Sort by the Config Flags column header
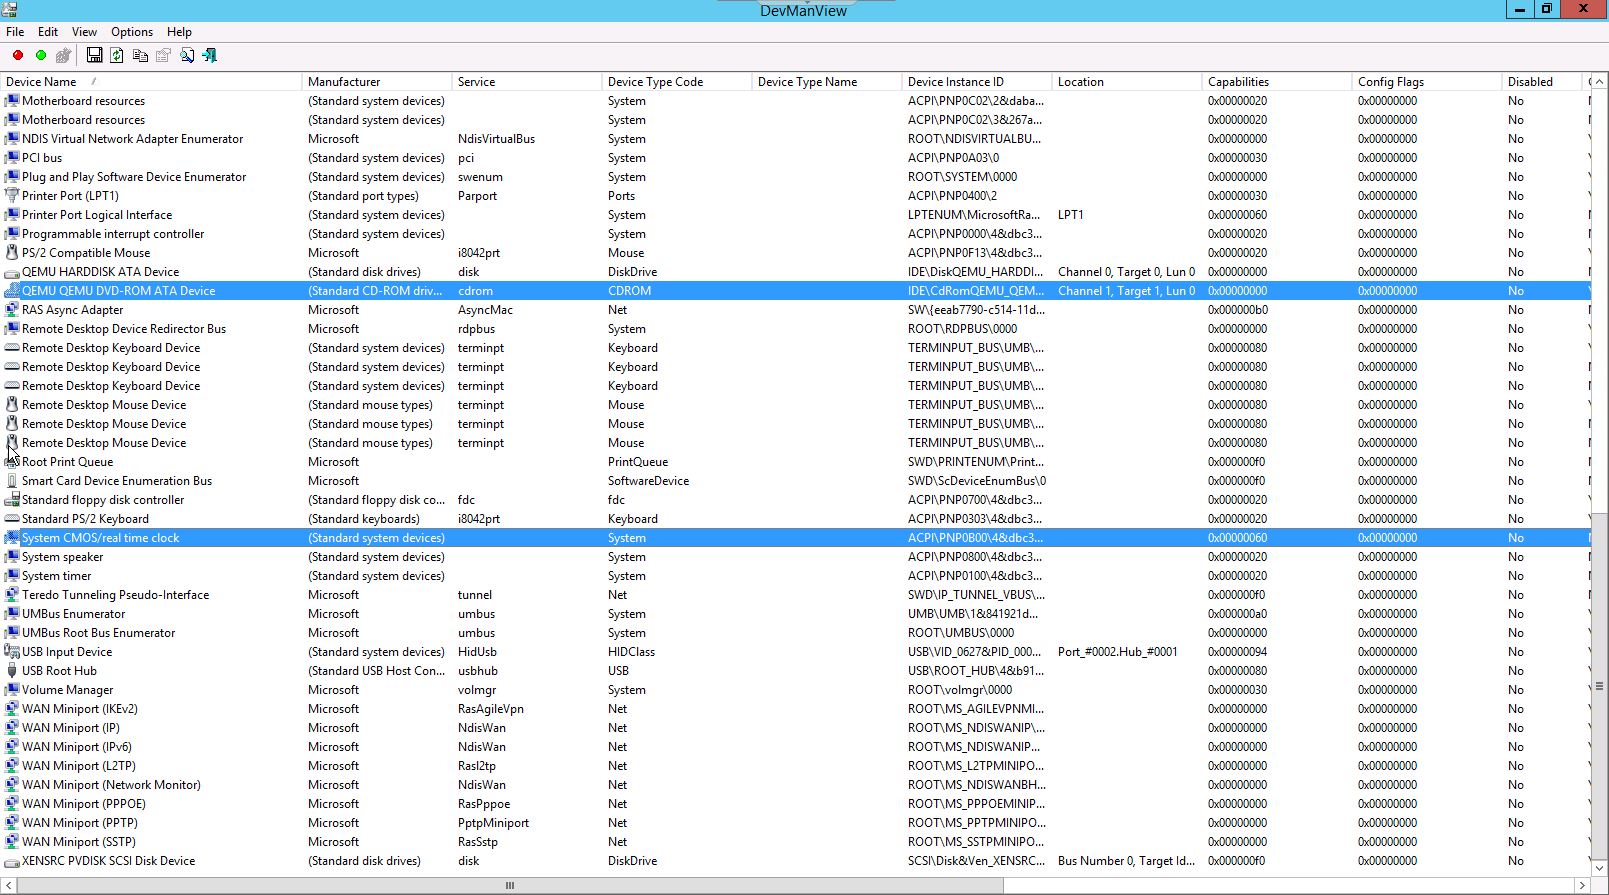1609x895 pixels. click(1426, 82)
